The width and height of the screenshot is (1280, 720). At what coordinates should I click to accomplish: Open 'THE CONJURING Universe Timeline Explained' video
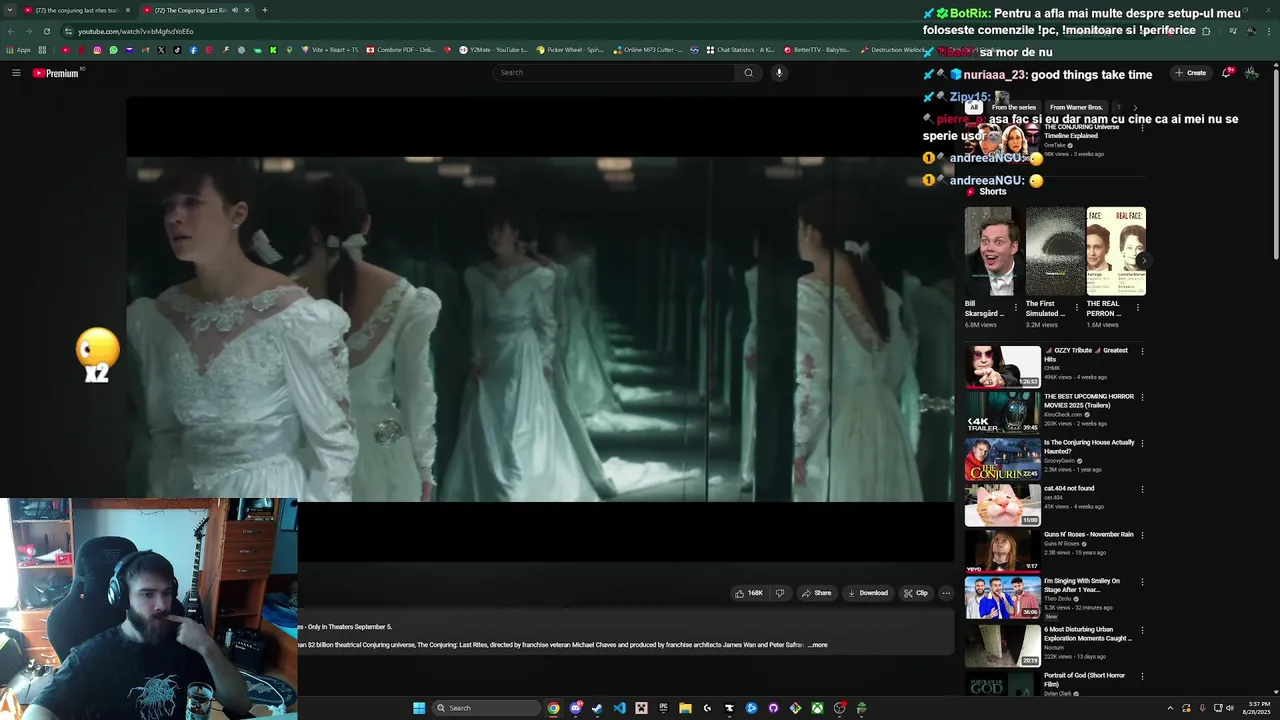(1081, 131)
